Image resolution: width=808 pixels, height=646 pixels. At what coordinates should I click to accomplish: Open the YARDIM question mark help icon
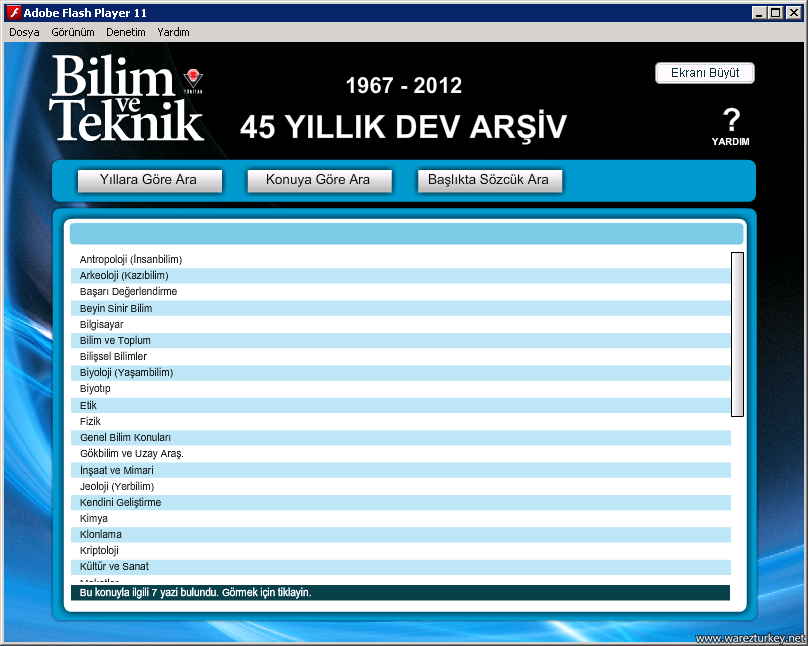pyautogui.click(x=731, y=126)
